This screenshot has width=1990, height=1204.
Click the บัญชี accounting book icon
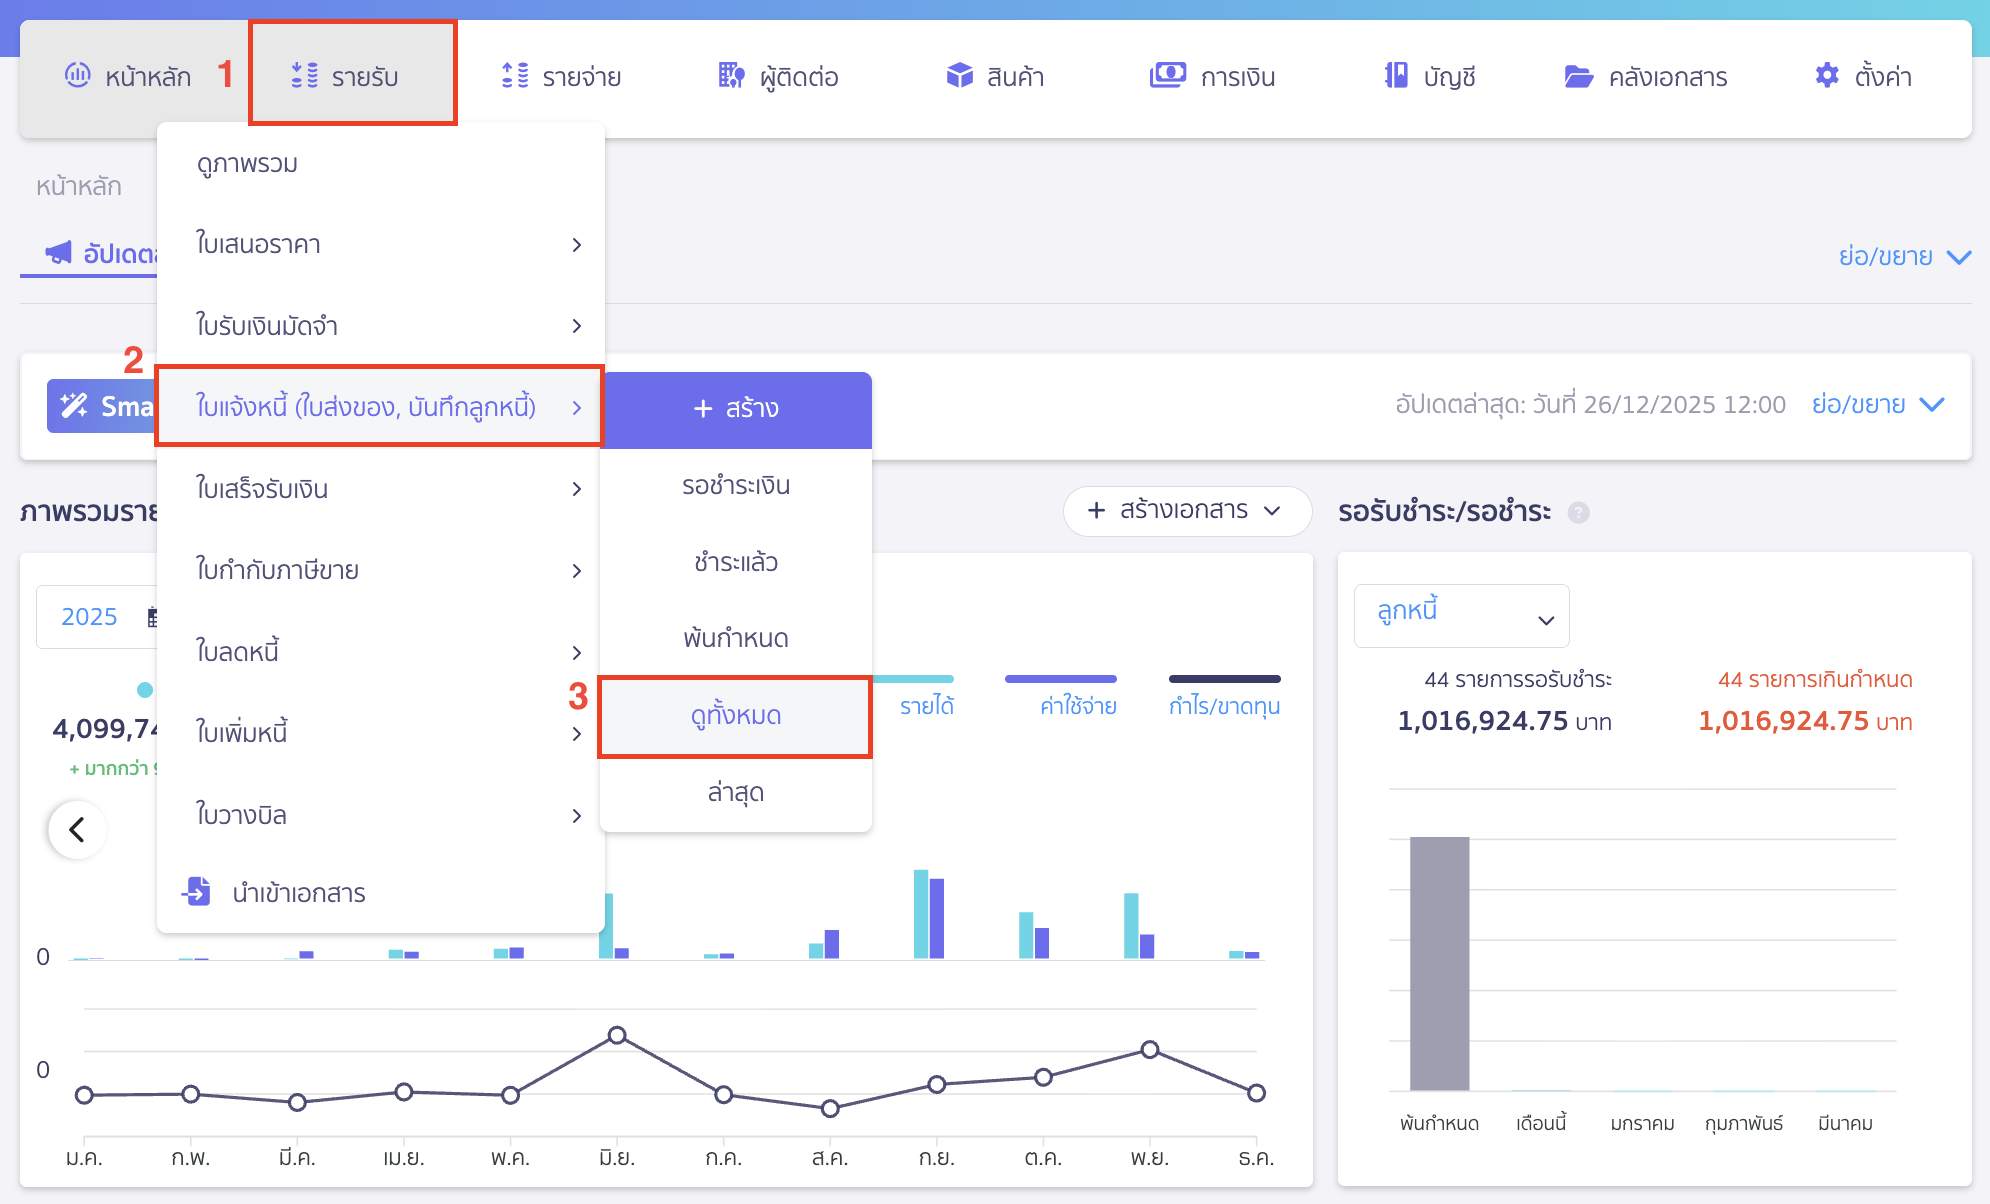coord(1396,75)
